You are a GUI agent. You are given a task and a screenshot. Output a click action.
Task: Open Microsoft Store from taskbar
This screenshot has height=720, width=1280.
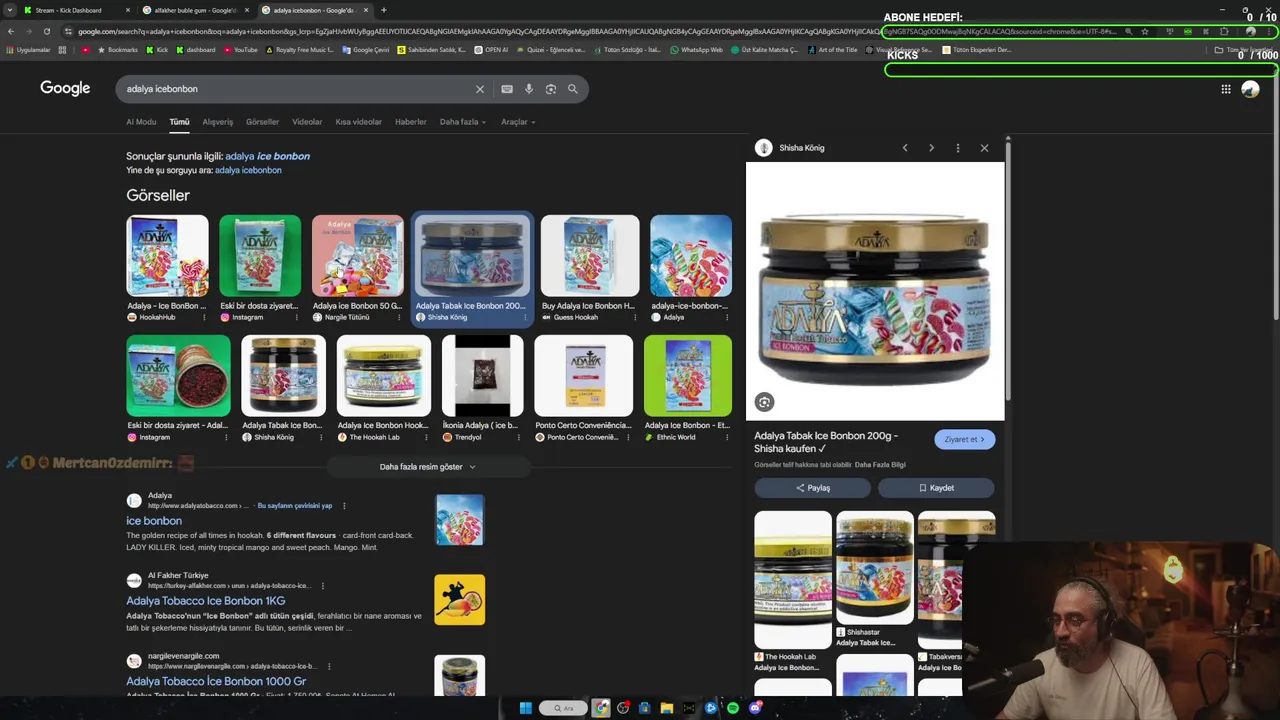coord(645,708)
